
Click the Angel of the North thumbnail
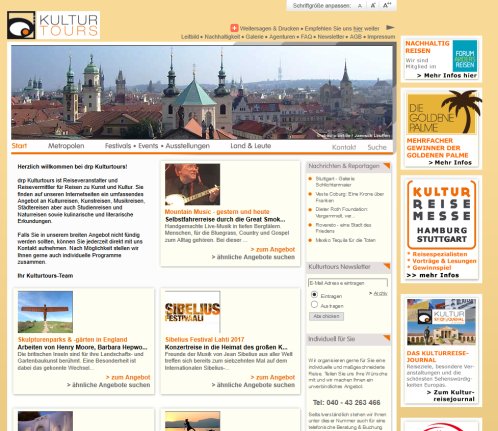pyautogui.click(x=45, y=312)
